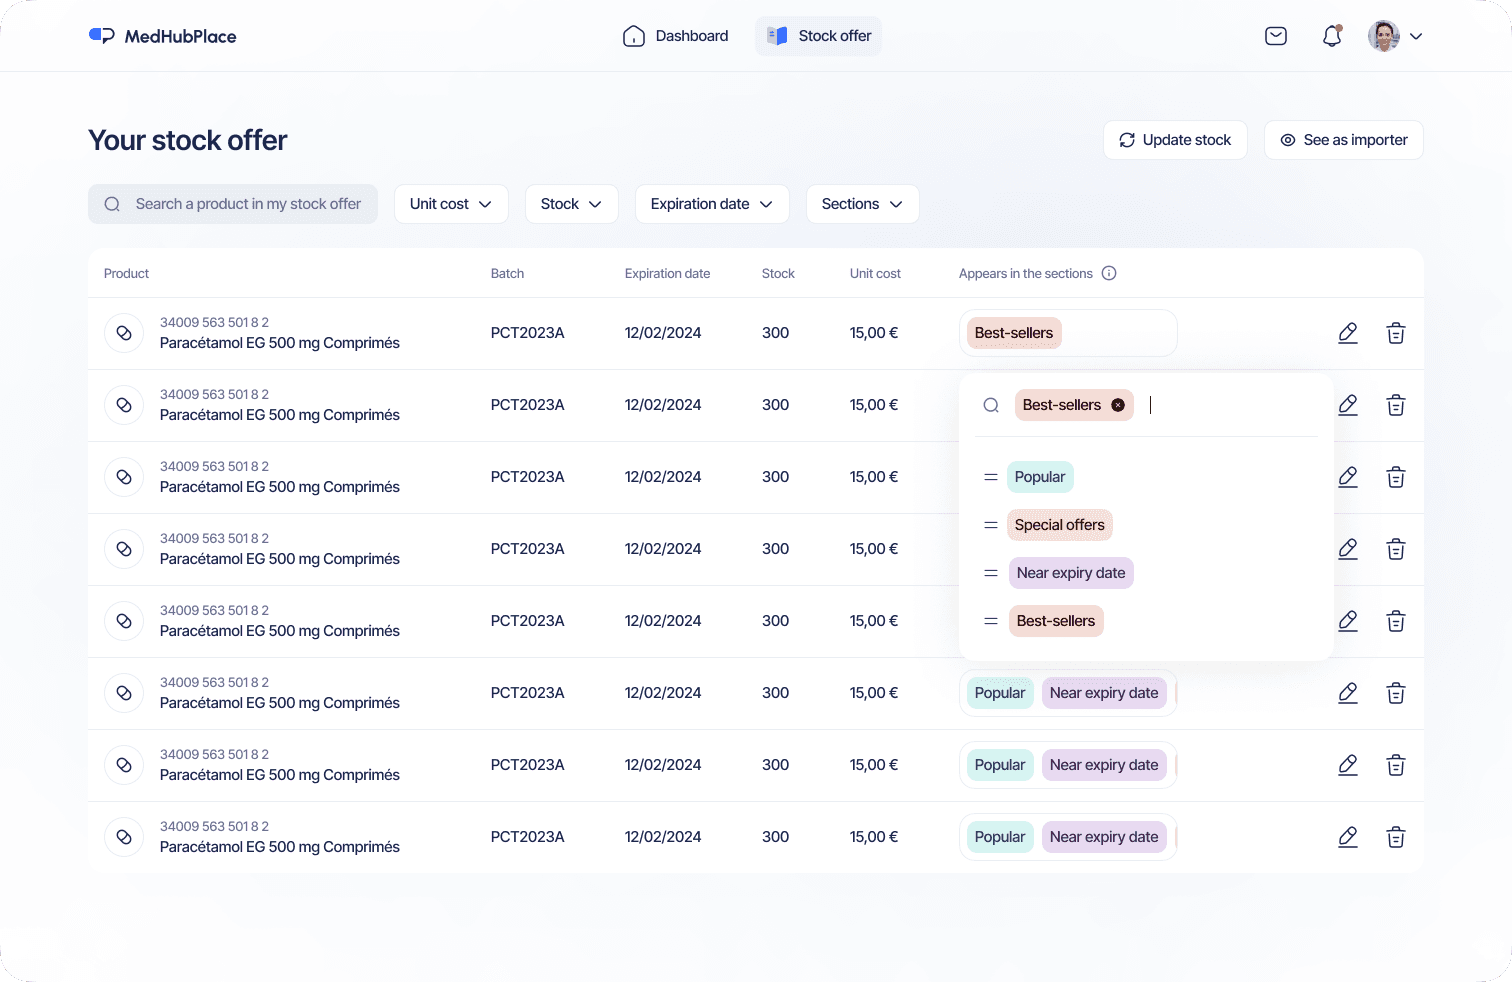The image size is (1512, 982).
Task: Expand the account menu chevron
Action: [1416, 36]
